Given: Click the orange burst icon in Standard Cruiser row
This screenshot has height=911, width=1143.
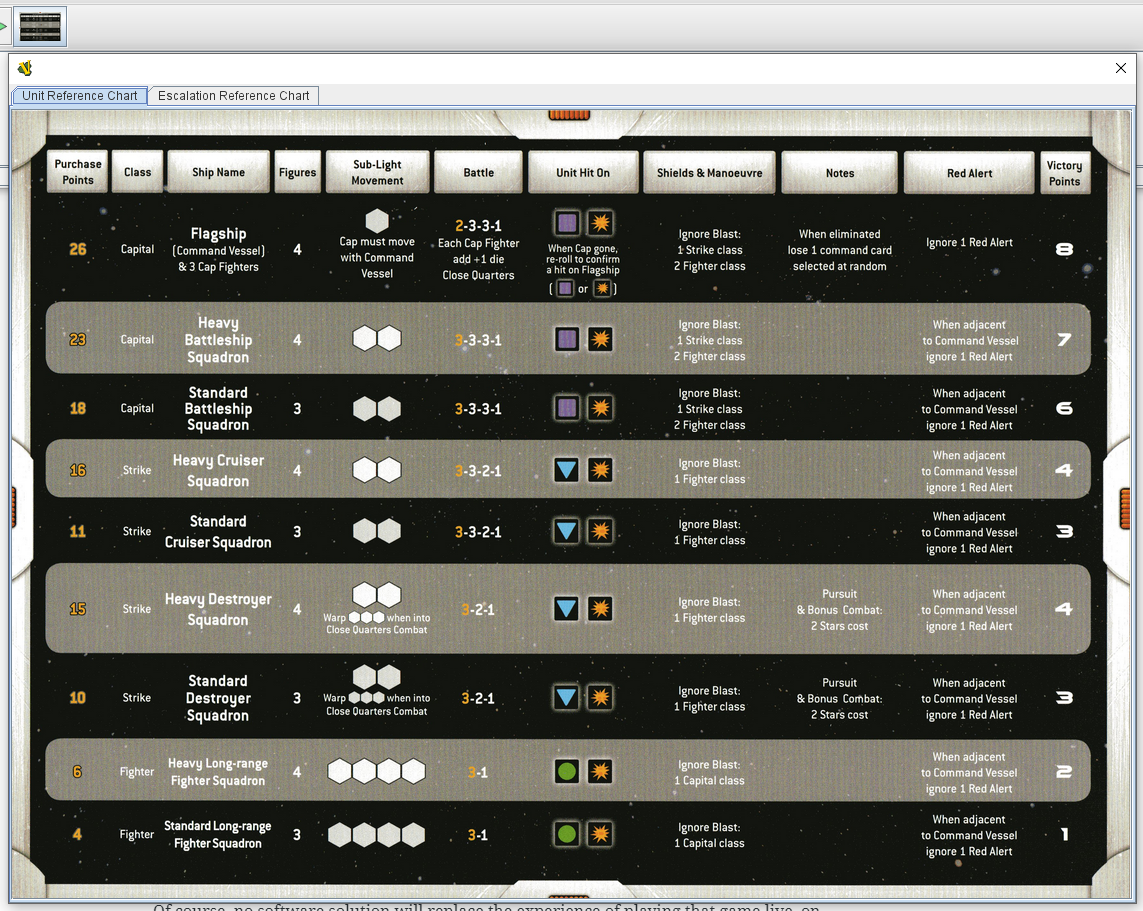Looking at the screenshot, I should coord(600,531).
